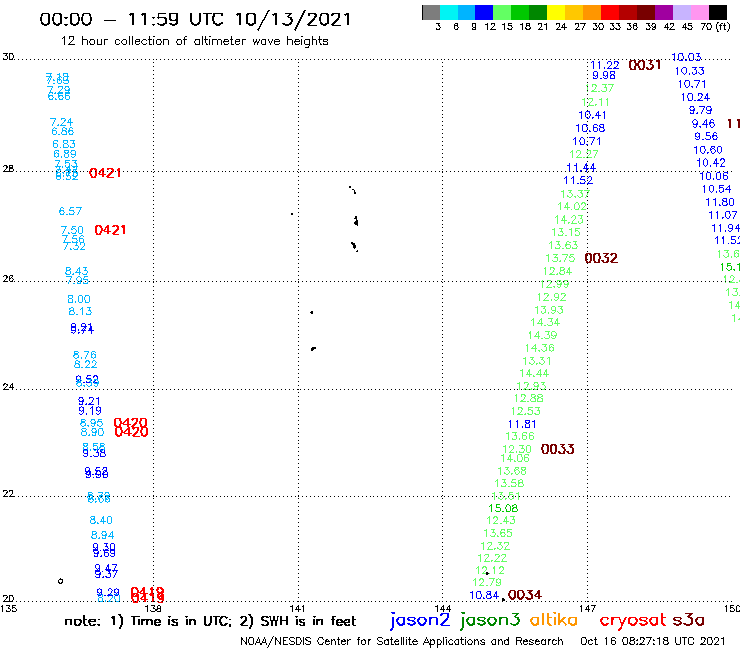Select the value '14.39'
Viewport: 740px width, 650px height.
pyautogui.click(x=542, y=335)
